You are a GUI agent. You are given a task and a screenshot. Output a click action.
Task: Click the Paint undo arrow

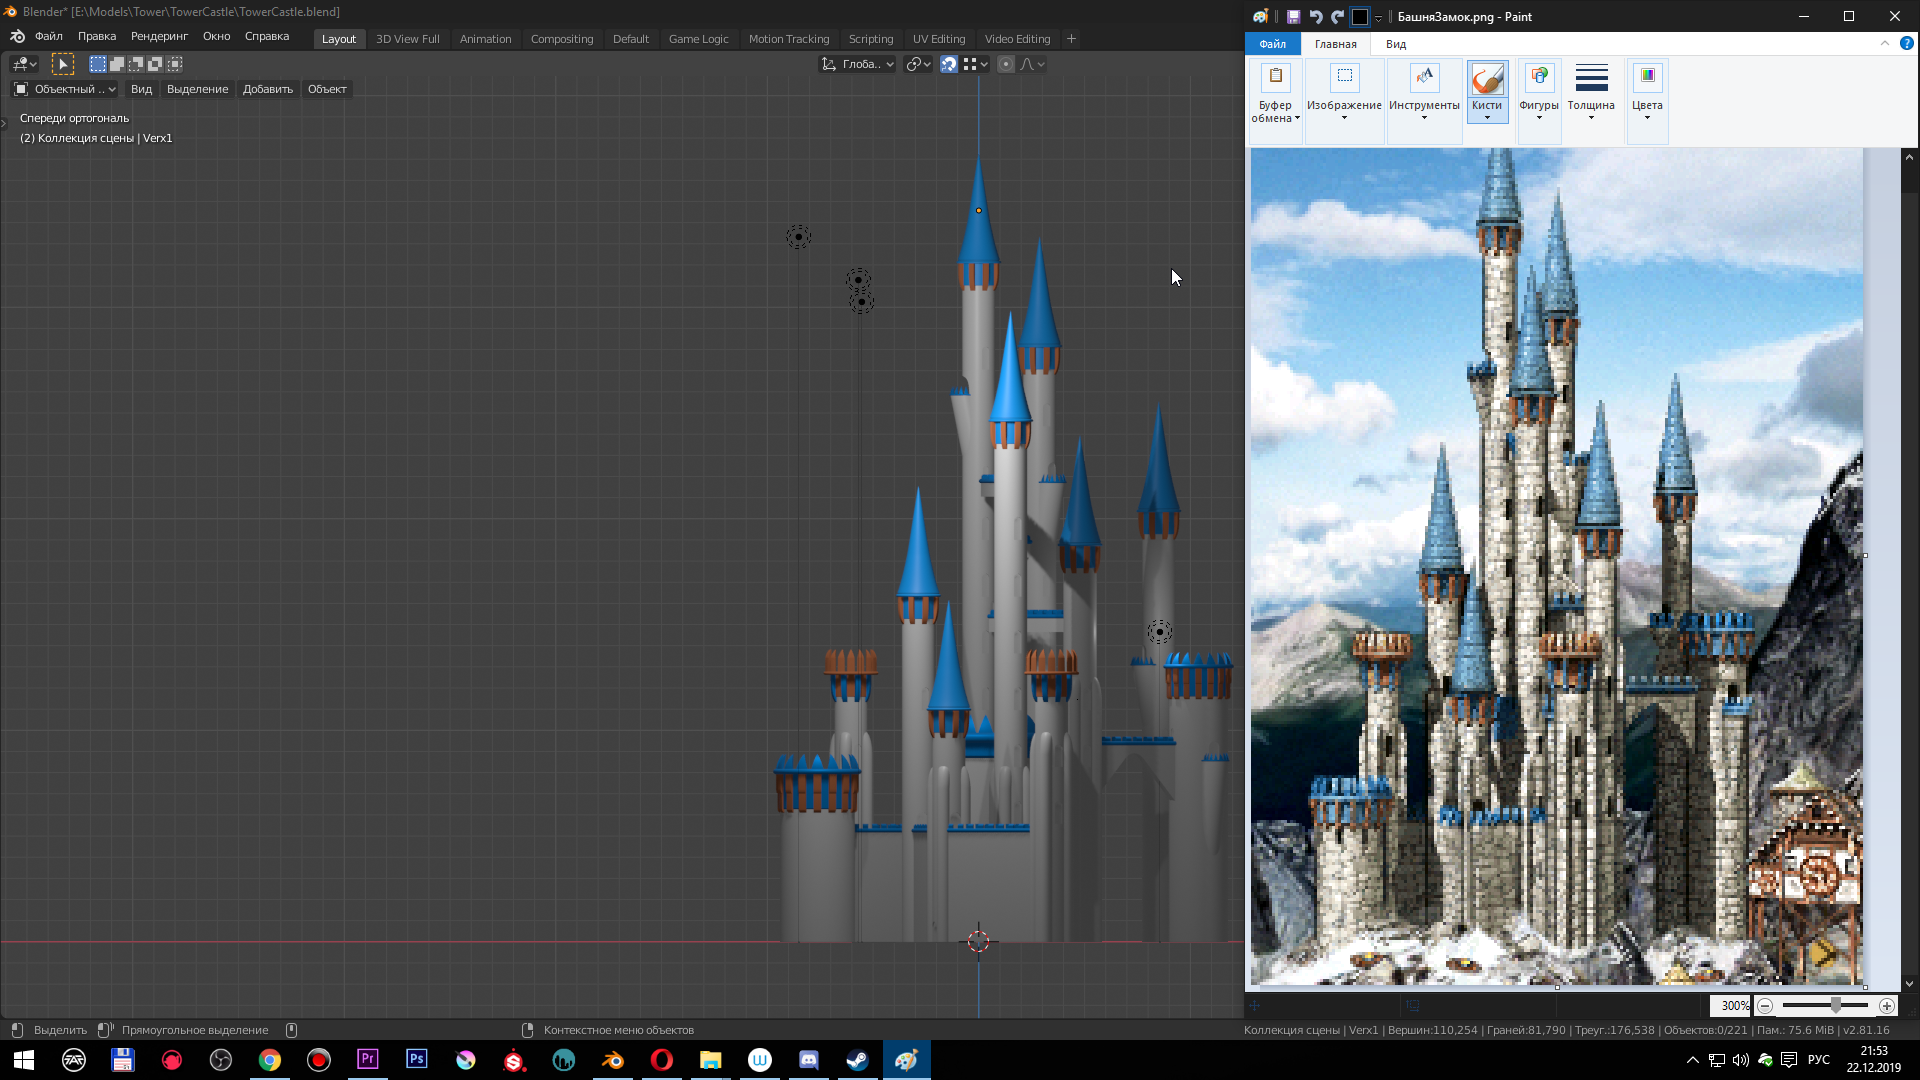click(x=1315, y=17)
